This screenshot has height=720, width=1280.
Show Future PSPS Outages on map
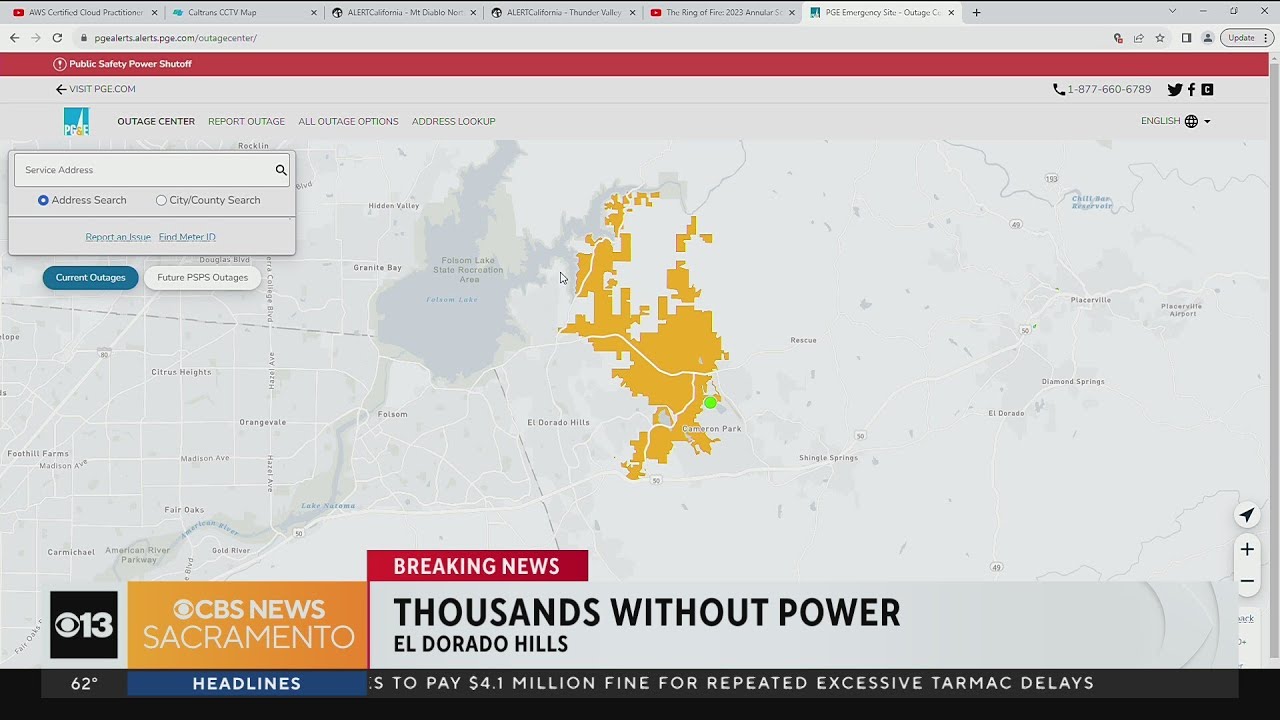click(202, 278)
